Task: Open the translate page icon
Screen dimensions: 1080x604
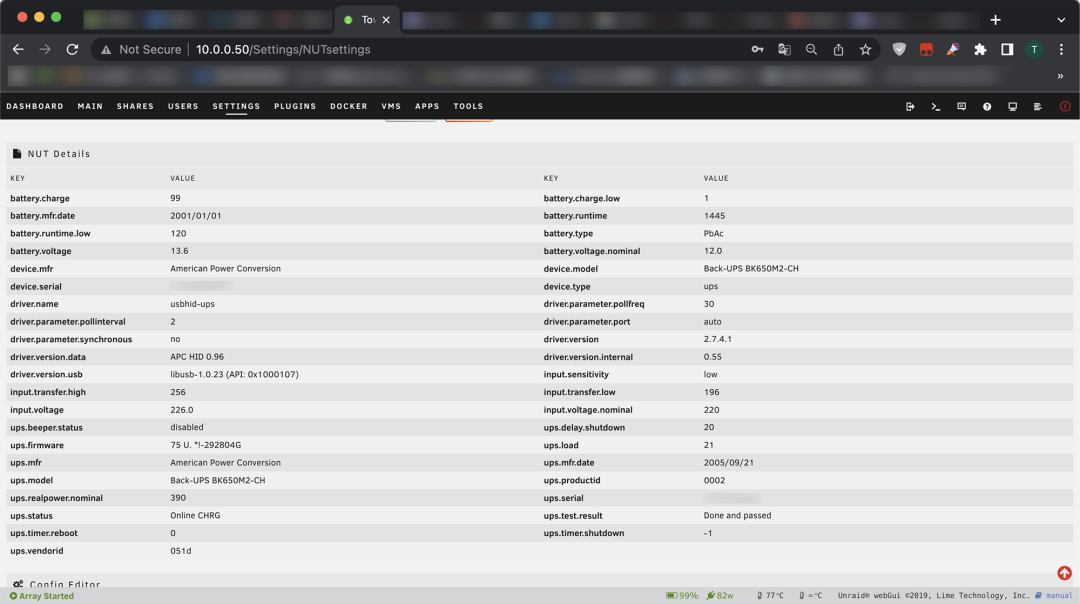Action: click(x=784, y=50)
